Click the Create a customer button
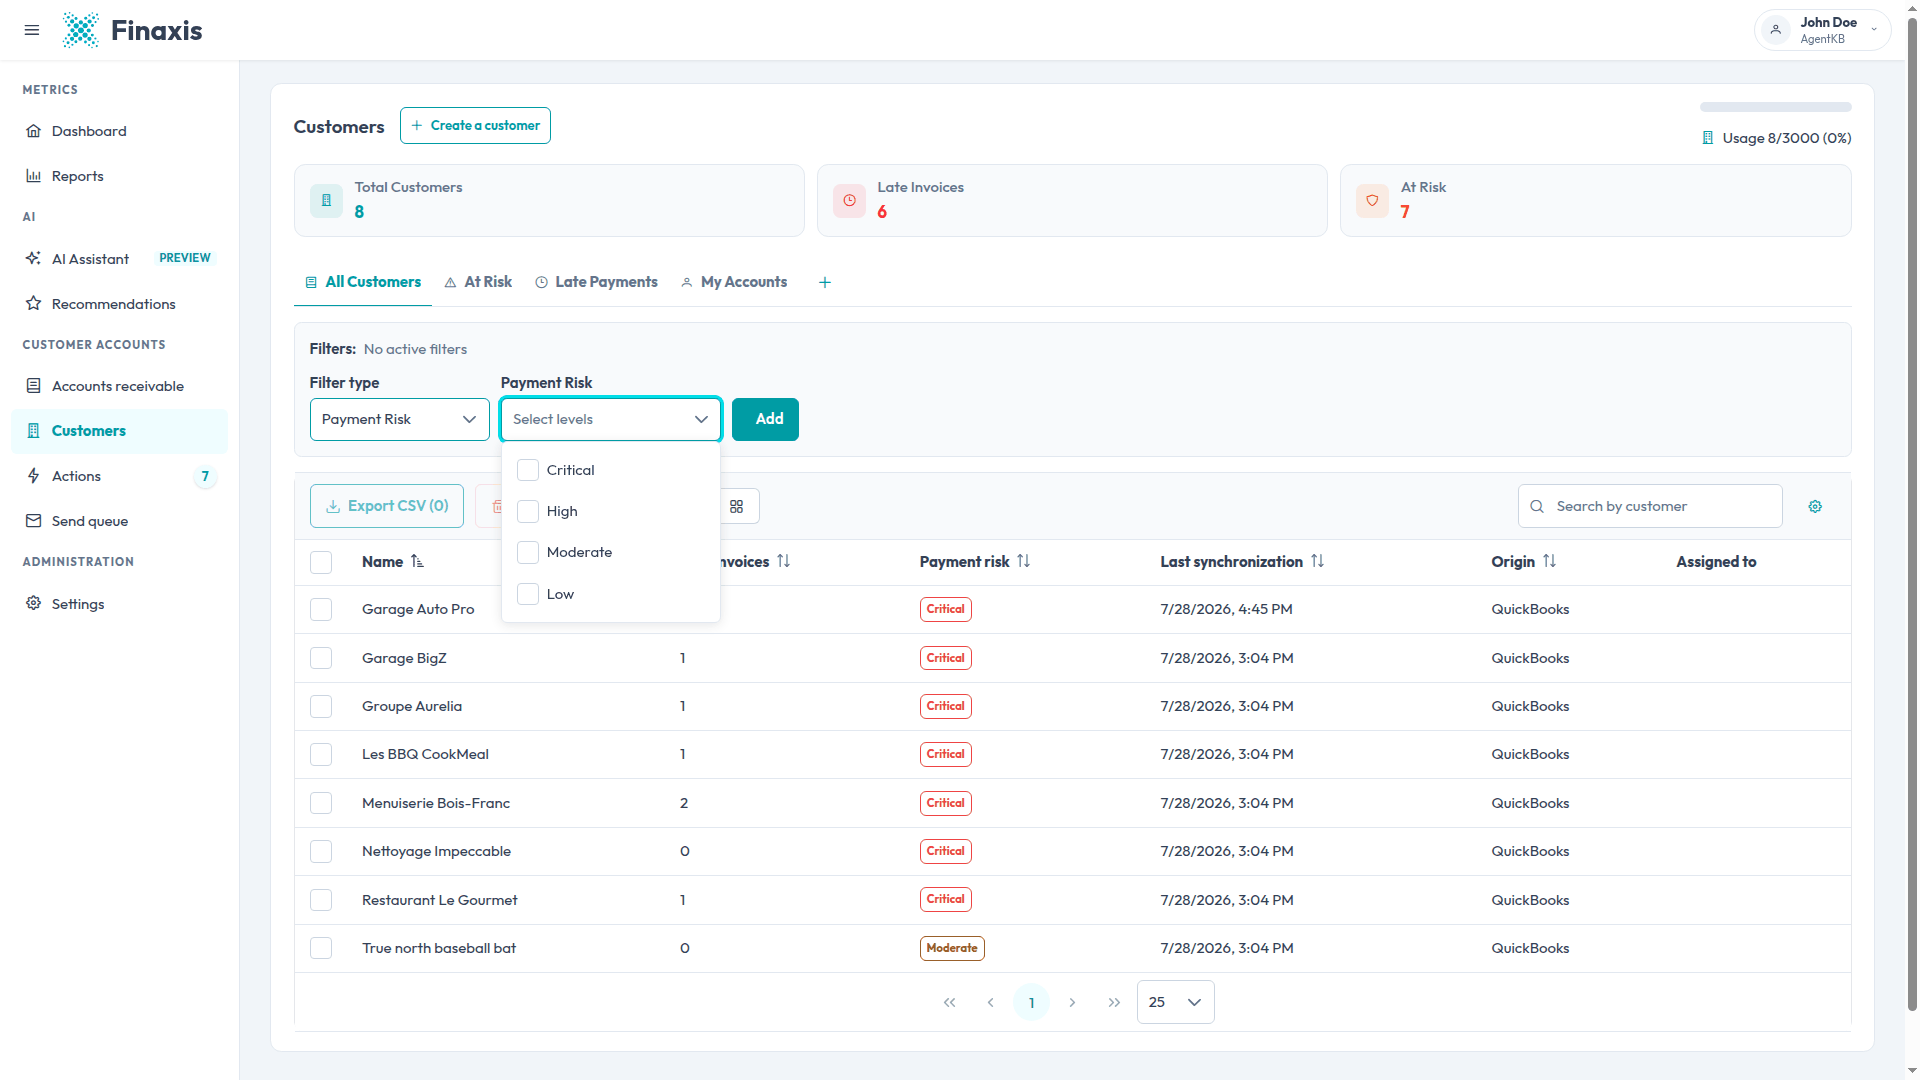This screenshot has height=1080, width=1920. [475, 126]
